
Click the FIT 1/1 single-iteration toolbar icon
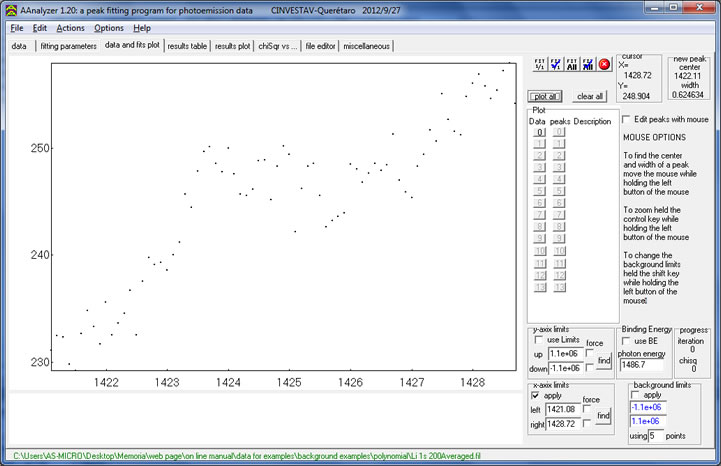540,65
